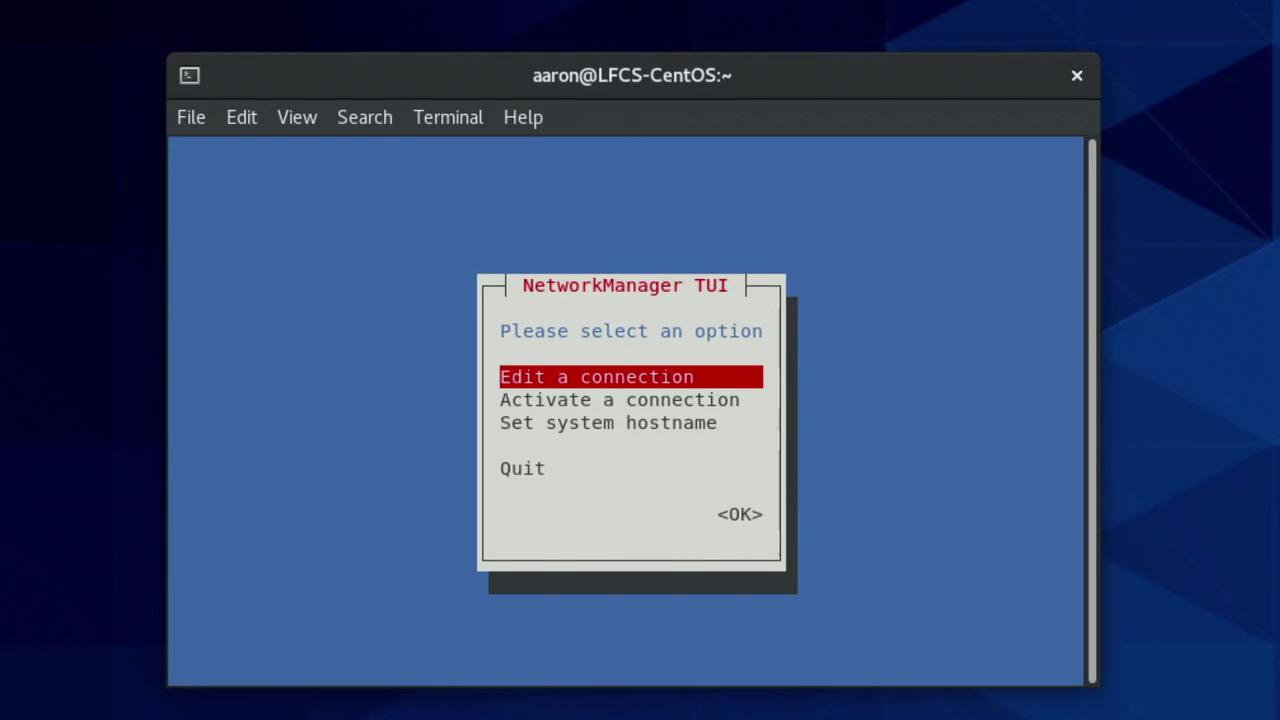Click the terminal window scrollbar

(x=1091, y=410)
